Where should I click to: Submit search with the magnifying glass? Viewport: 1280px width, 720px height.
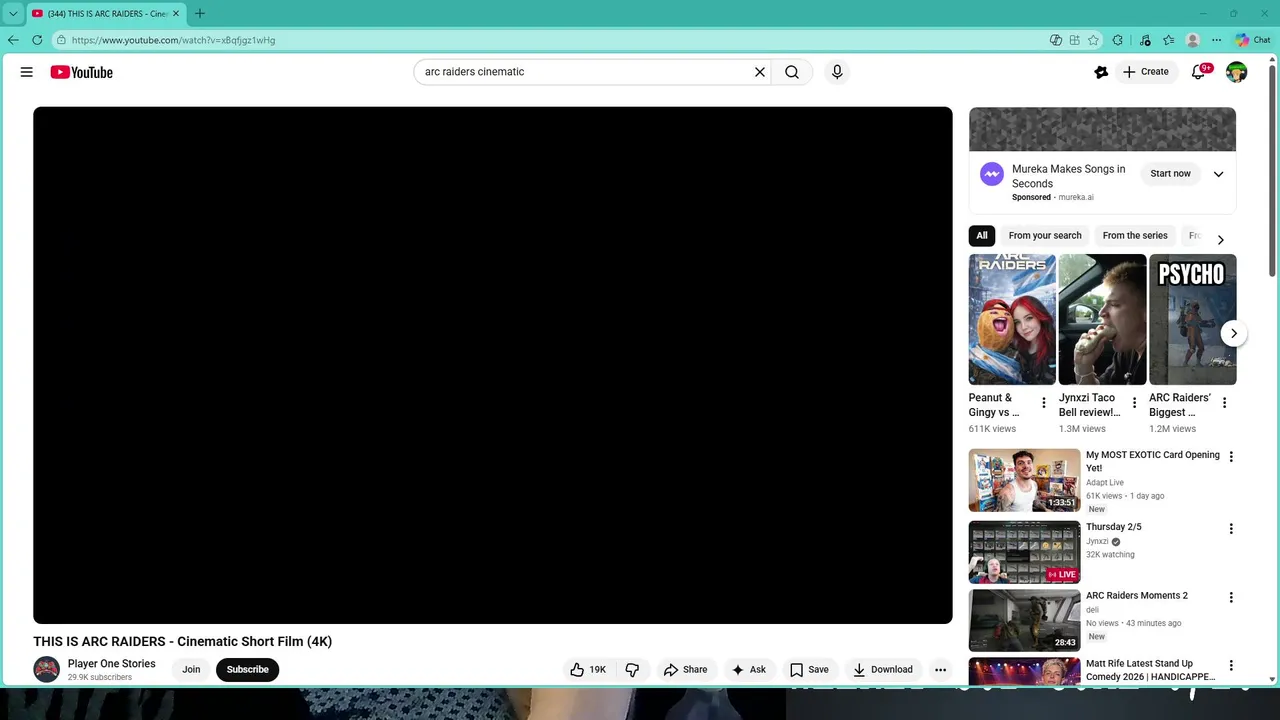(x=792, y=72)
